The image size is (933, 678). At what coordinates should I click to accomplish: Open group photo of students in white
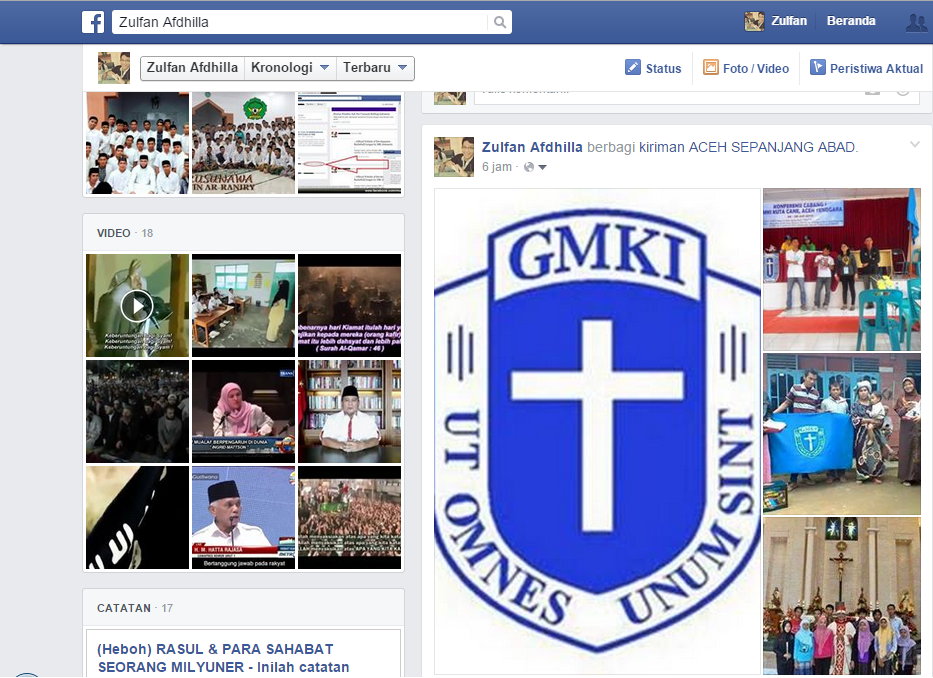pyautogui.click(x=137, y=143)
